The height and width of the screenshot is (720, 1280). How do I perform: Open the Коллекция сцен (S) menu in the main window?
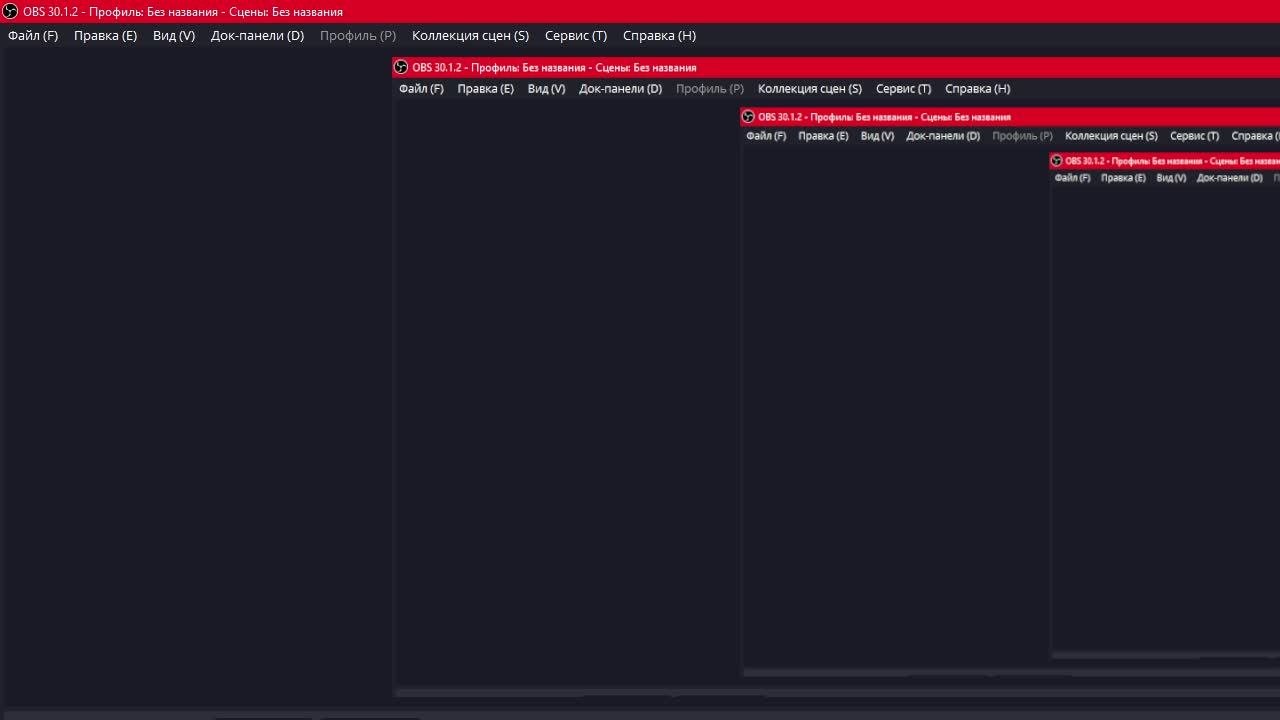470,35
